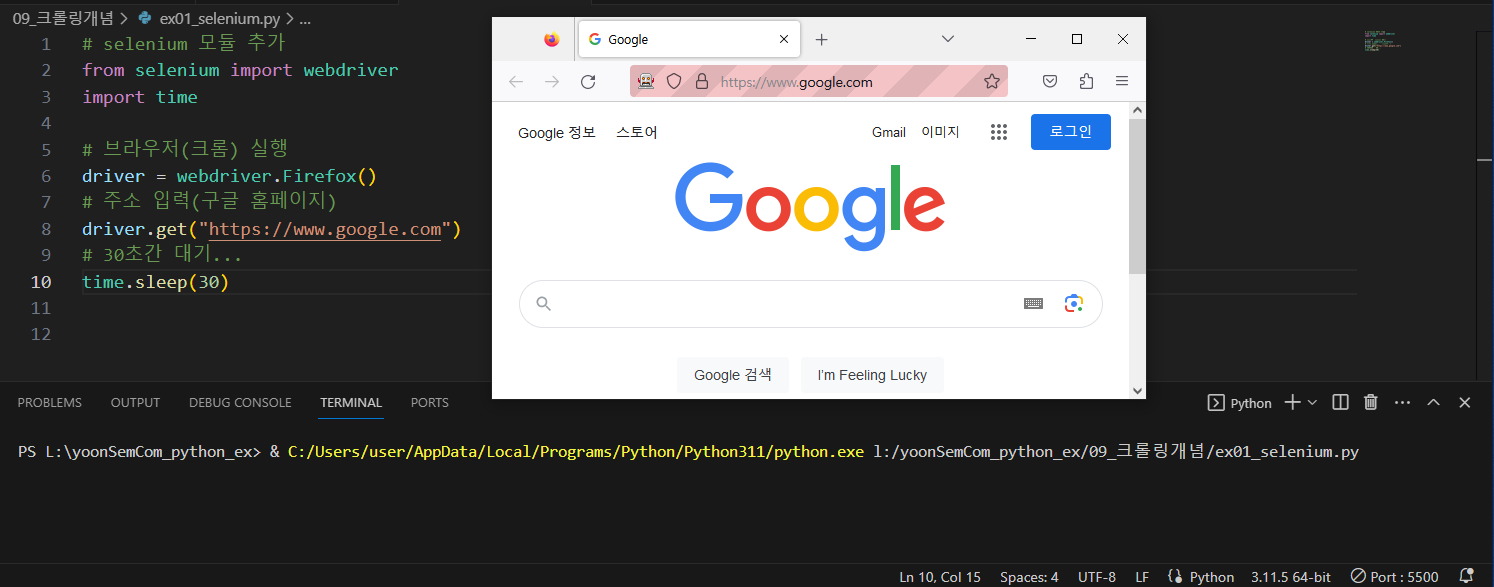Click Live Server 'Port : 5500' status item
Image resolution: width=1494 pixels, height=587 pixels.
[1395, 577]
